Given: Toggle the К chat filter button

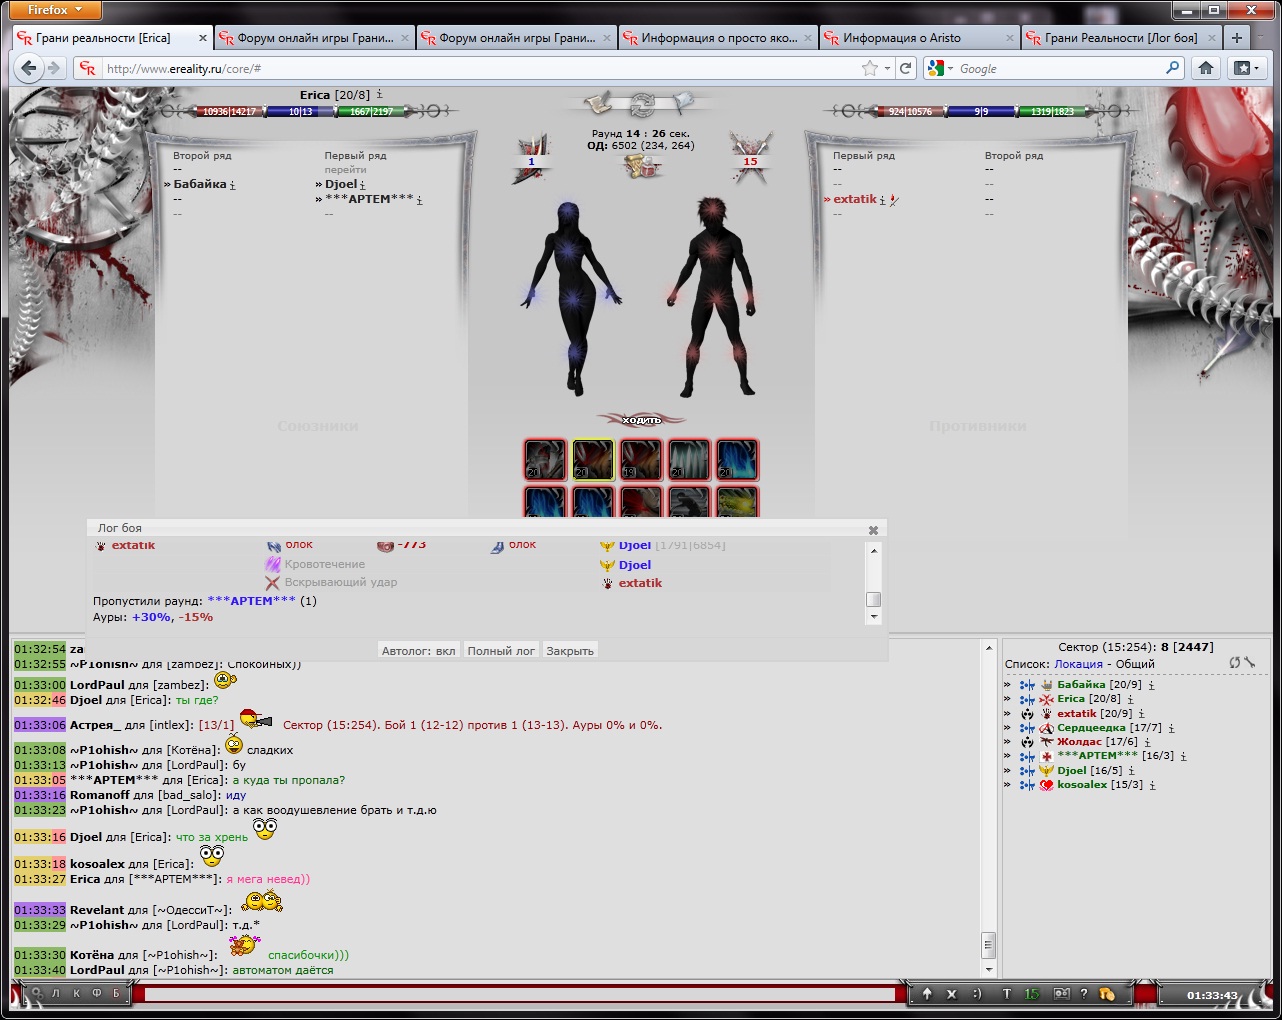Looking at the screenshot, I should pyautogui.click(x=76, y=994).
